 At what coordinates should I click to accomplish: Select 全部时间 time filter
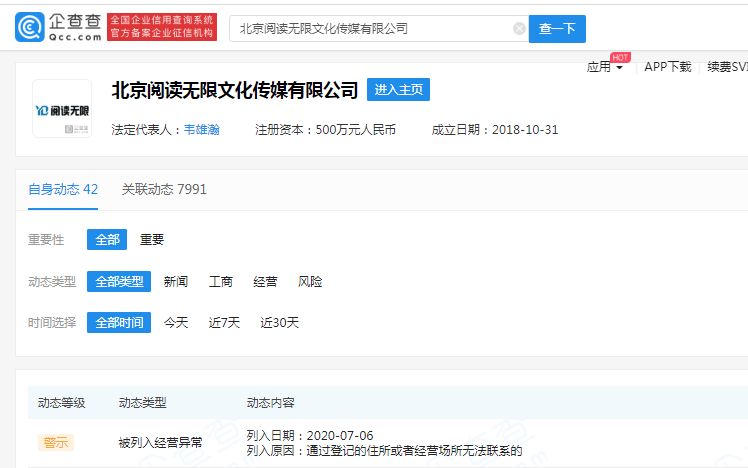pos(119,322)
